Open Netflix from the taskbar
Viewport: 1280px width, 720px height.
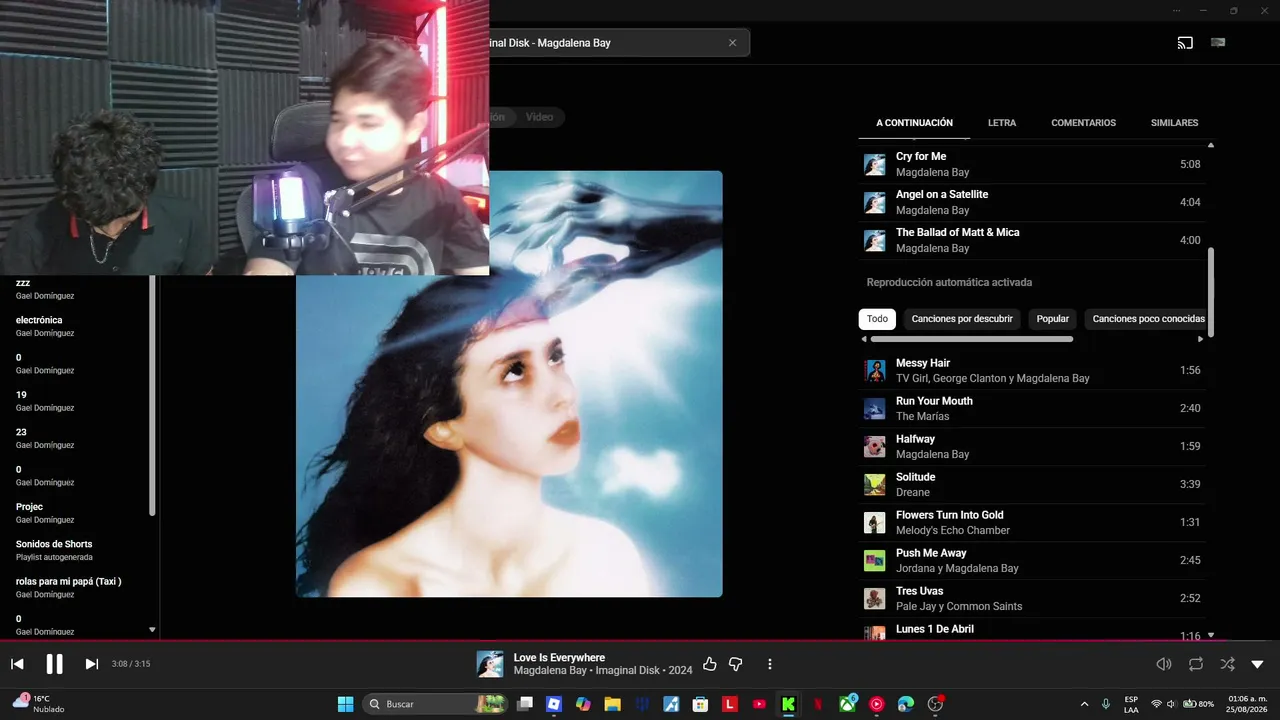tap(818, 704)
